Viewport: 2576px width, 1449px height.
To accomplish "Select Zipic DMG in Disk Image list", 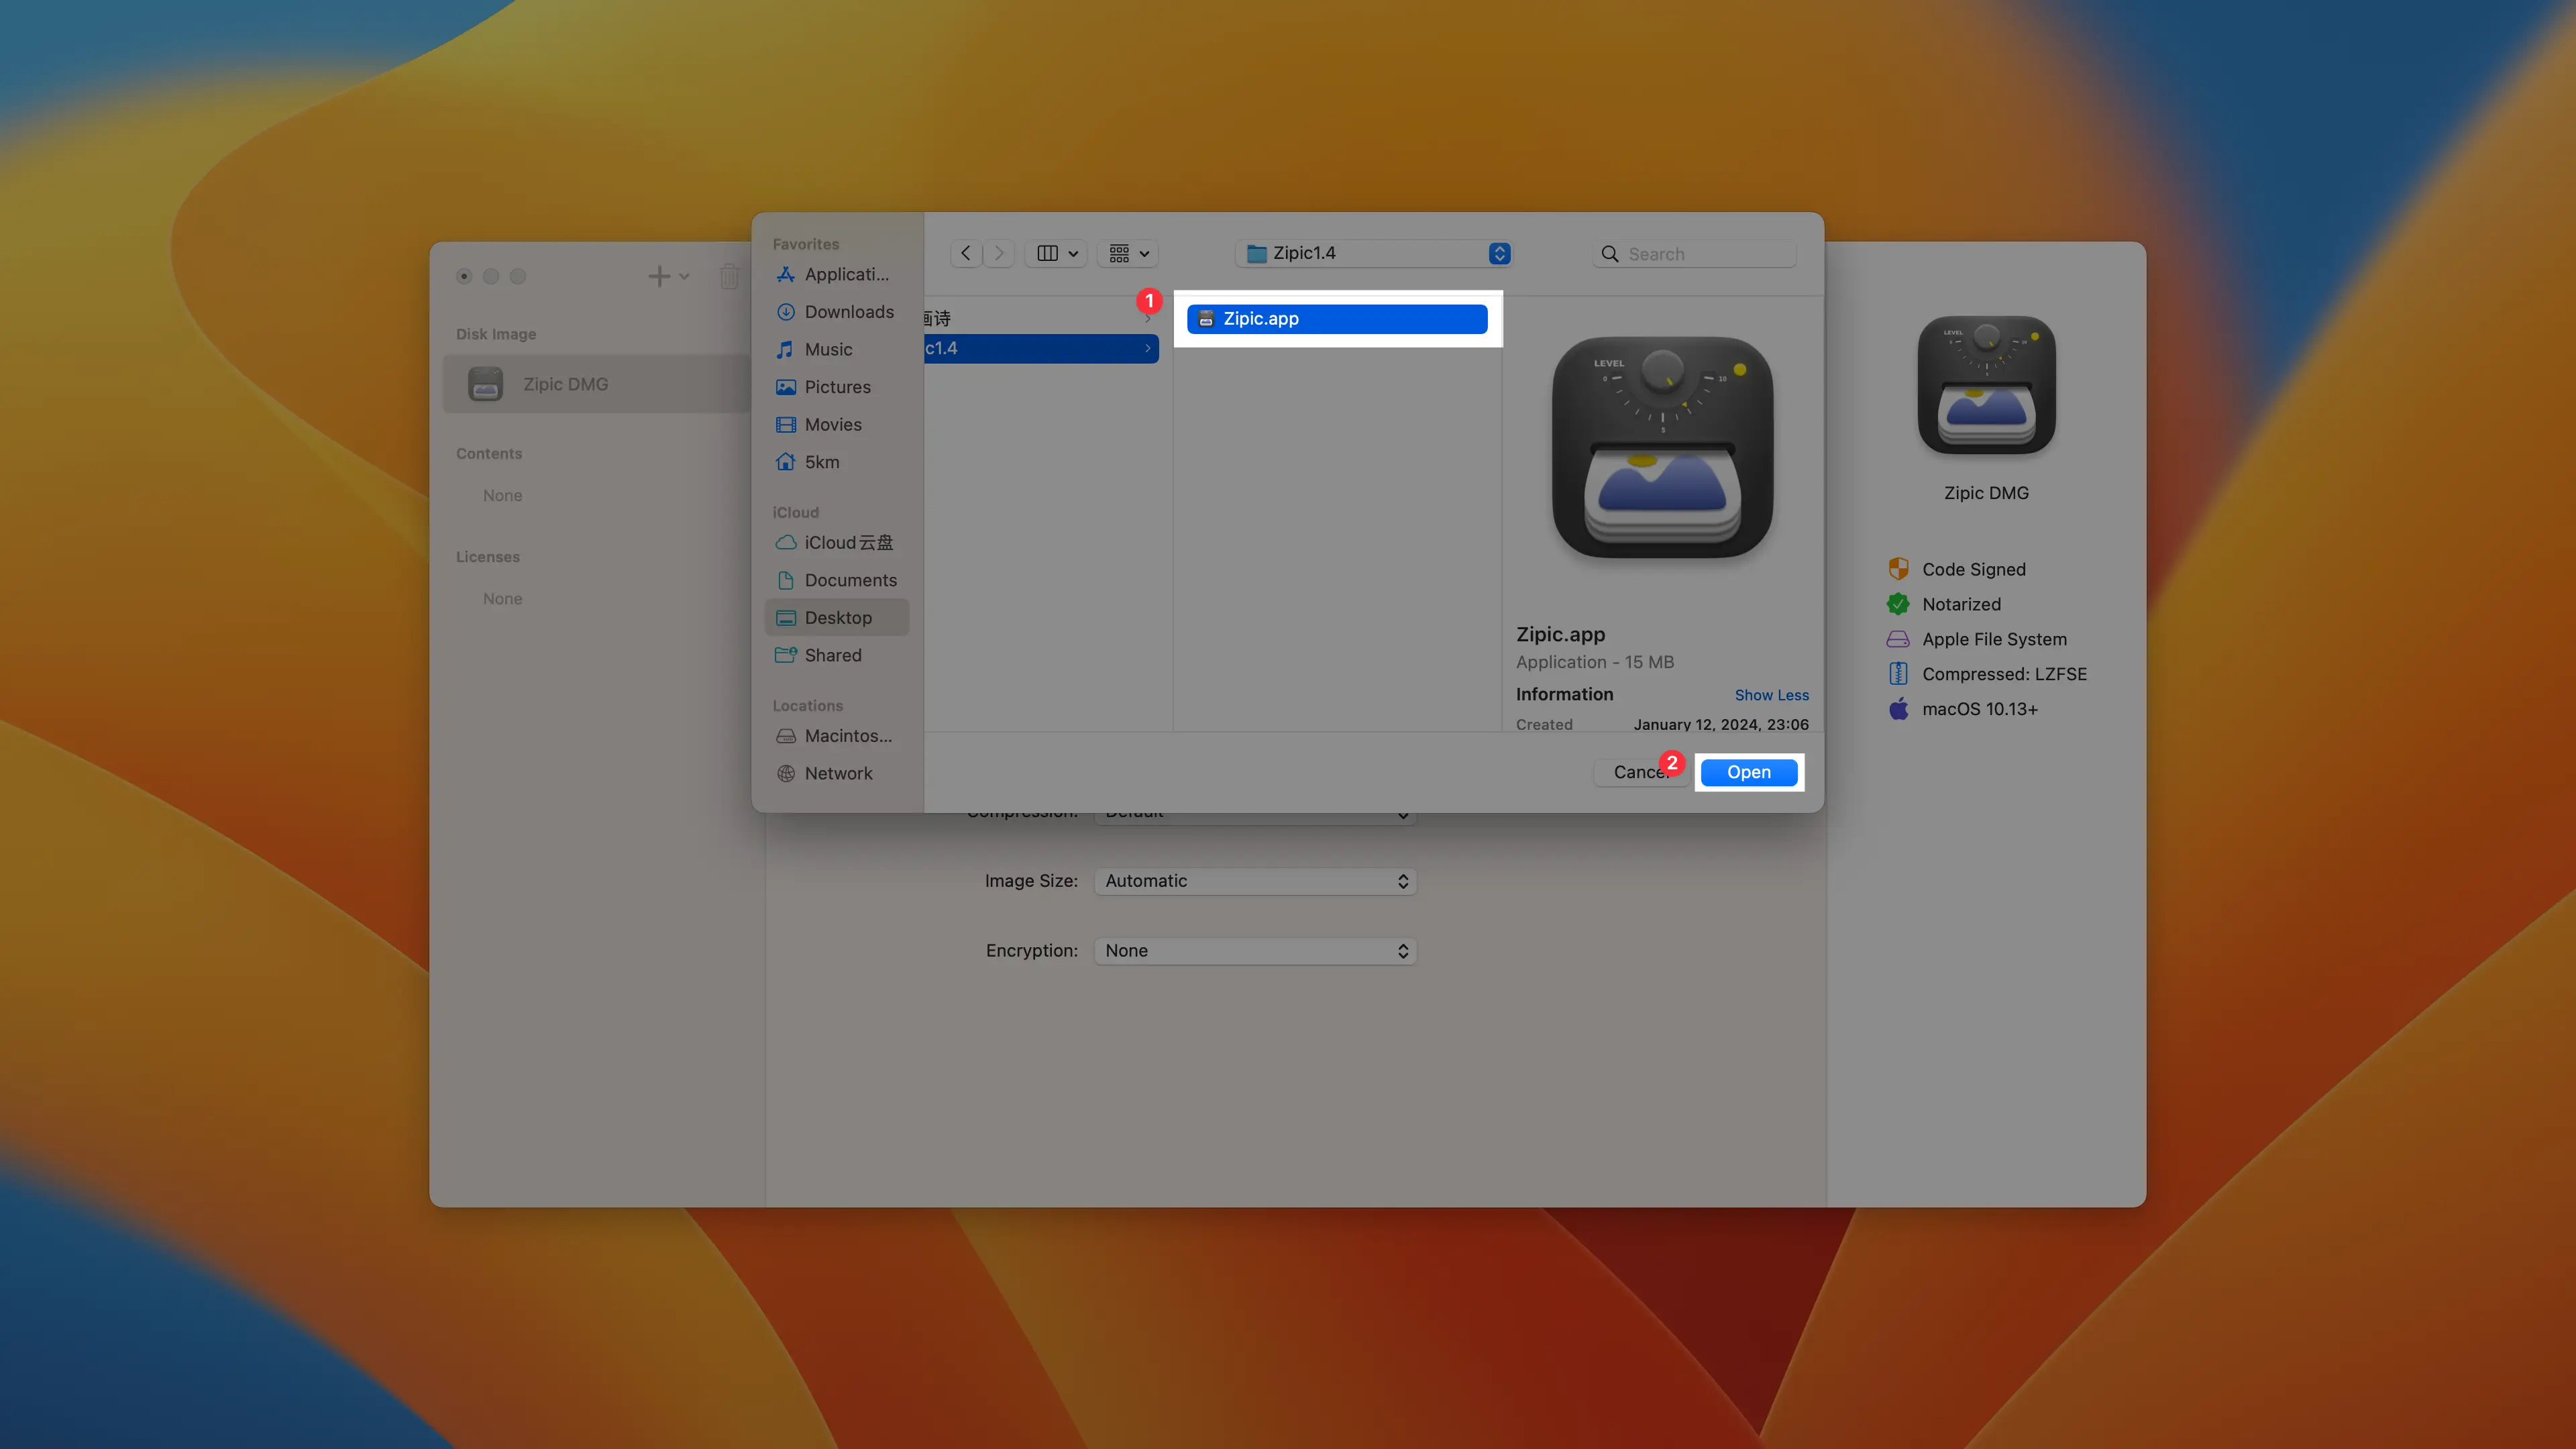I will (596, 384).
